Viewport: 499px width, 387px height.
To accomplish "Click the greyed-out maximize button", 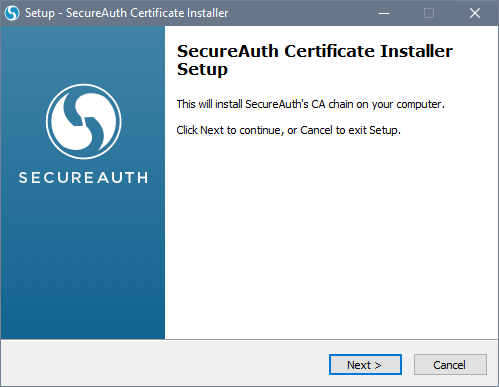I will [x=429, y=13].
